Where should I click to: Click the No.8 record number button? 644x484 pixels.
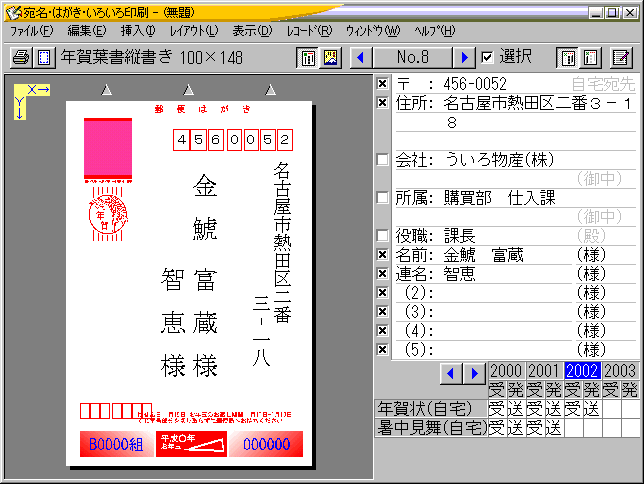pos(413,58)
